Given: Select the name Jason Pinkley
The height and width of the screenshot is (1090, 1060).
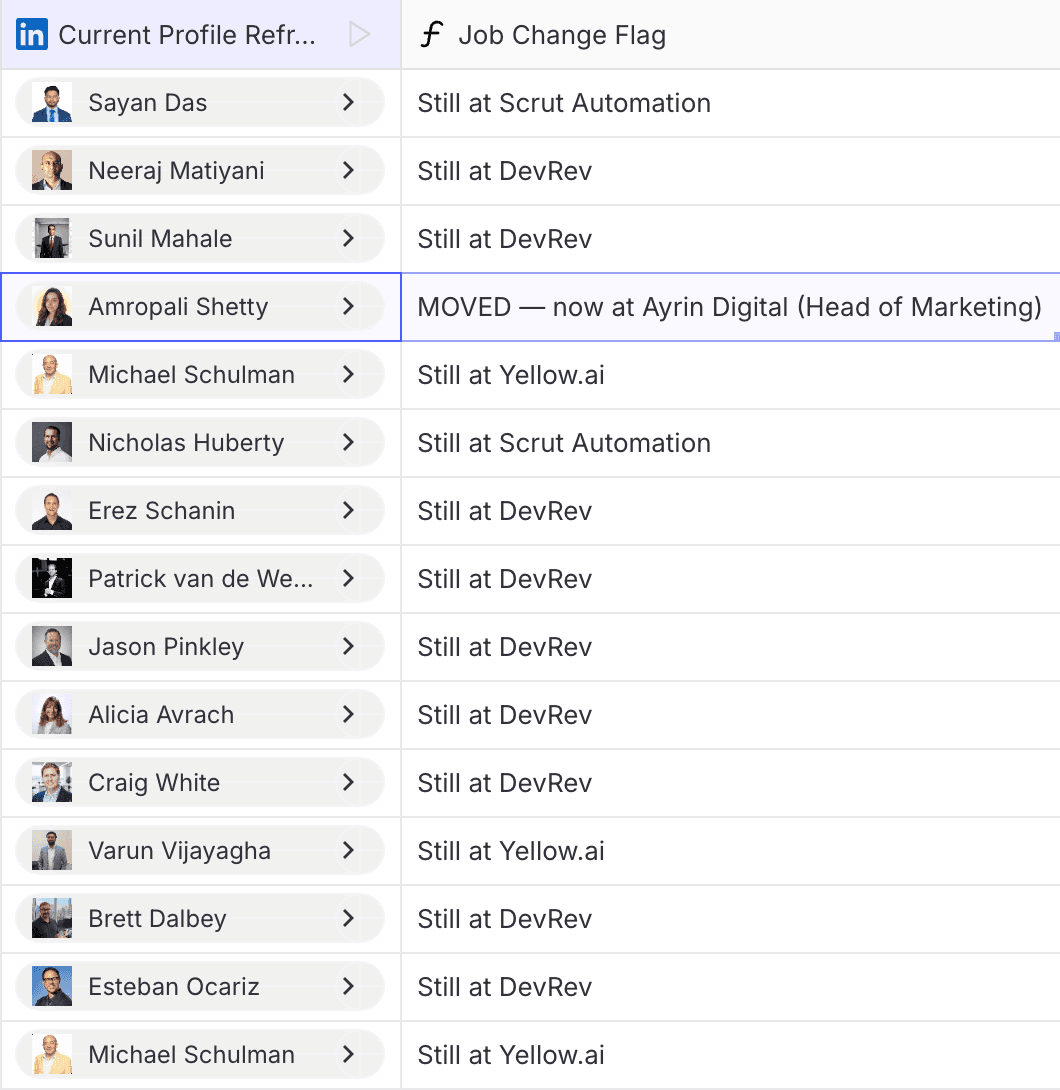Looking at the screenshot, I should click(166, 647).
